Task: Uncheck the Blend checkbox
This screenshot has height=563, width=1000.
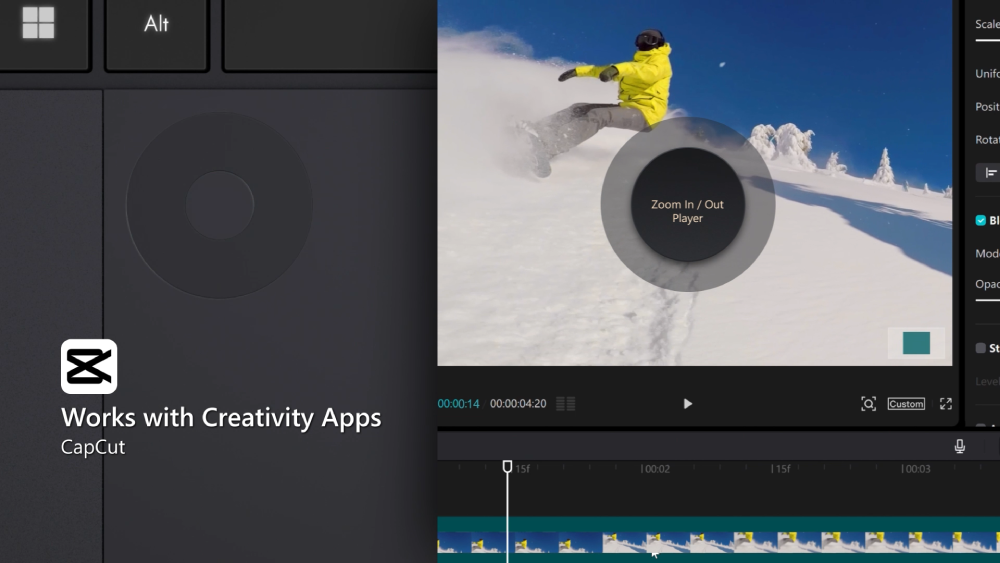Action: [981, 221]
